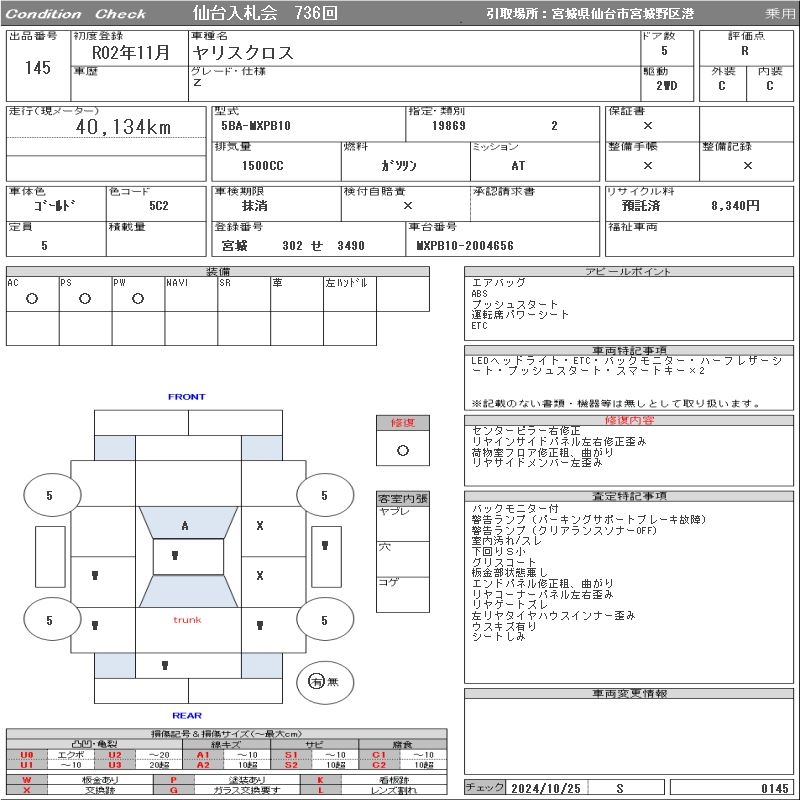Select the auction name '仙台入札会 736回'
Image resolution: width=800 pixels, height=800 pixels.
coord(265,13)
